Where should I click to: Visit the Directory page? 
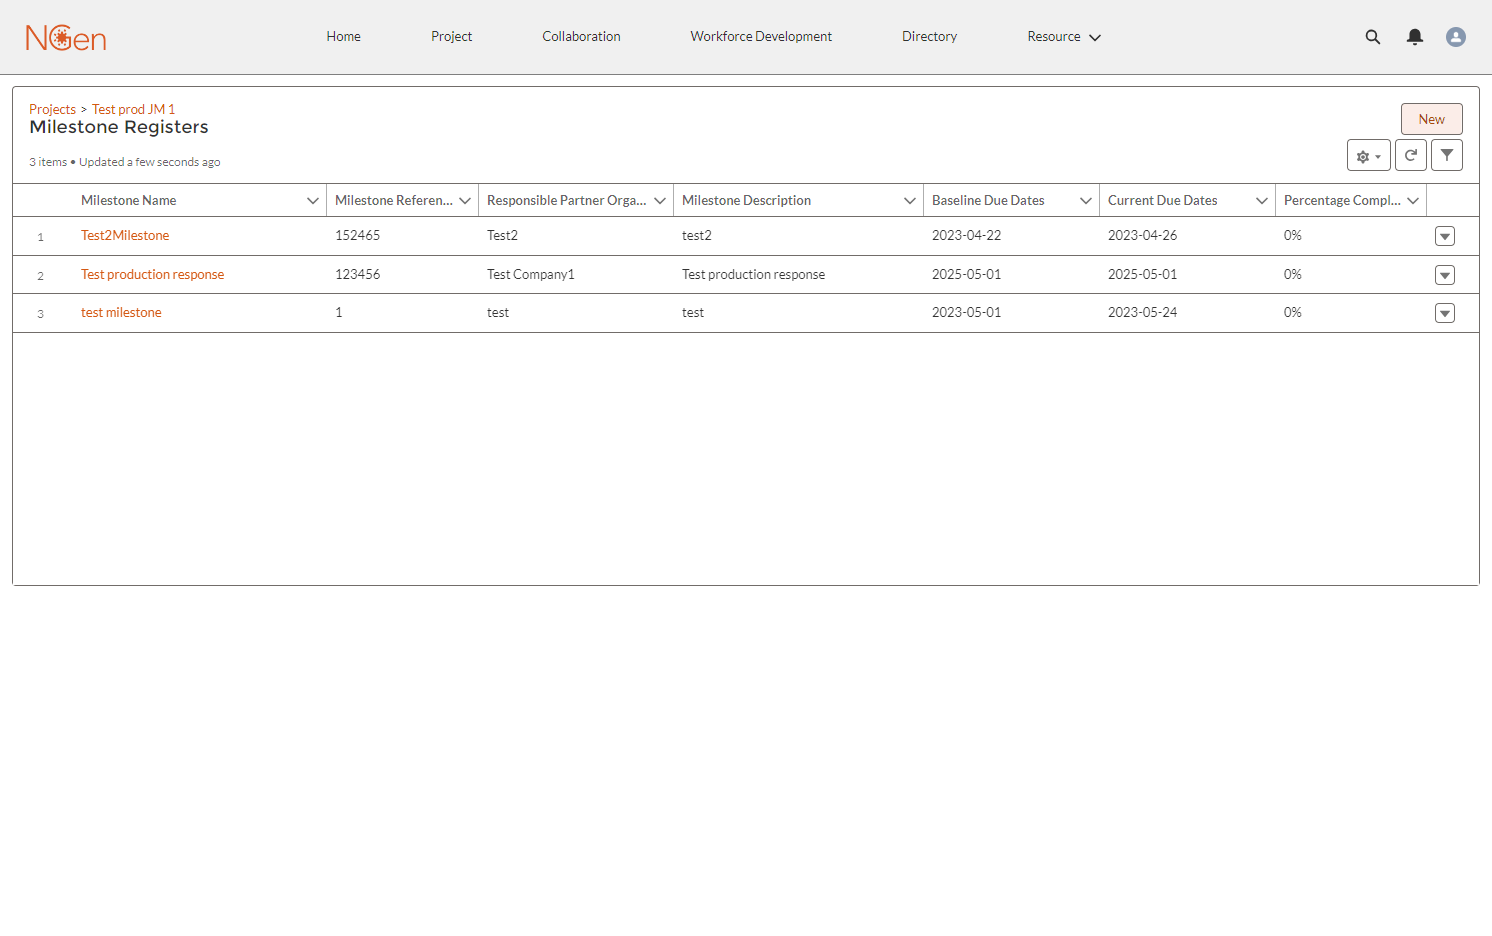coord(929,37)
